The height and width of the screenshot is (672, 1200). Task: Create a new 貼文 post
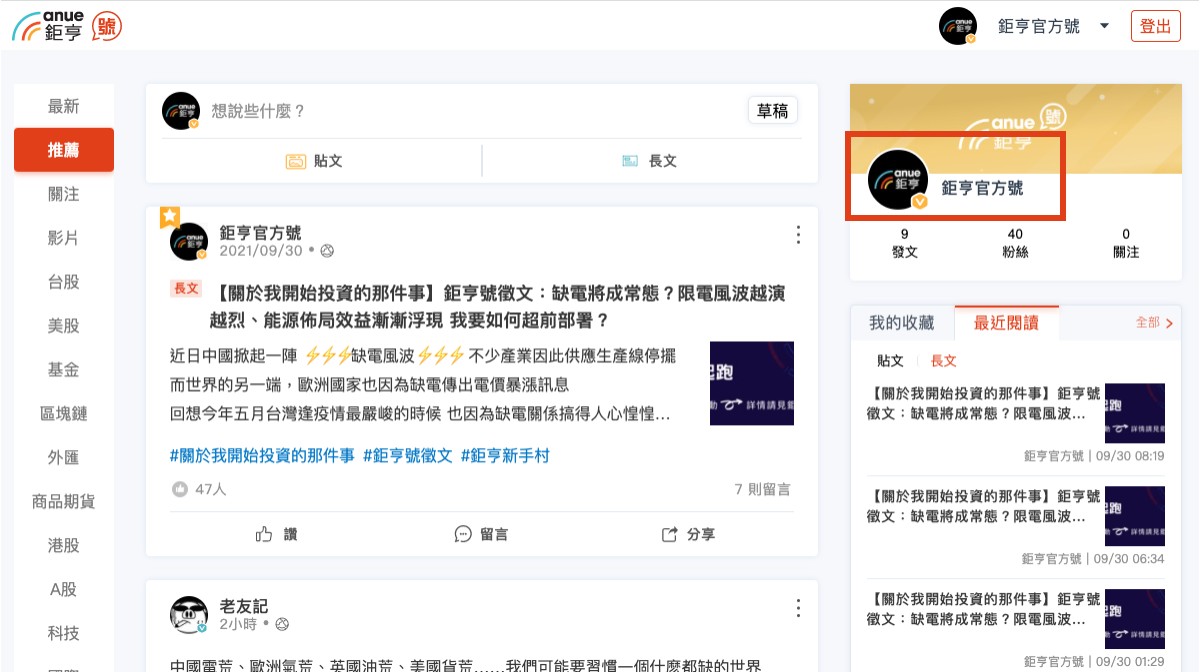point(314,161)
